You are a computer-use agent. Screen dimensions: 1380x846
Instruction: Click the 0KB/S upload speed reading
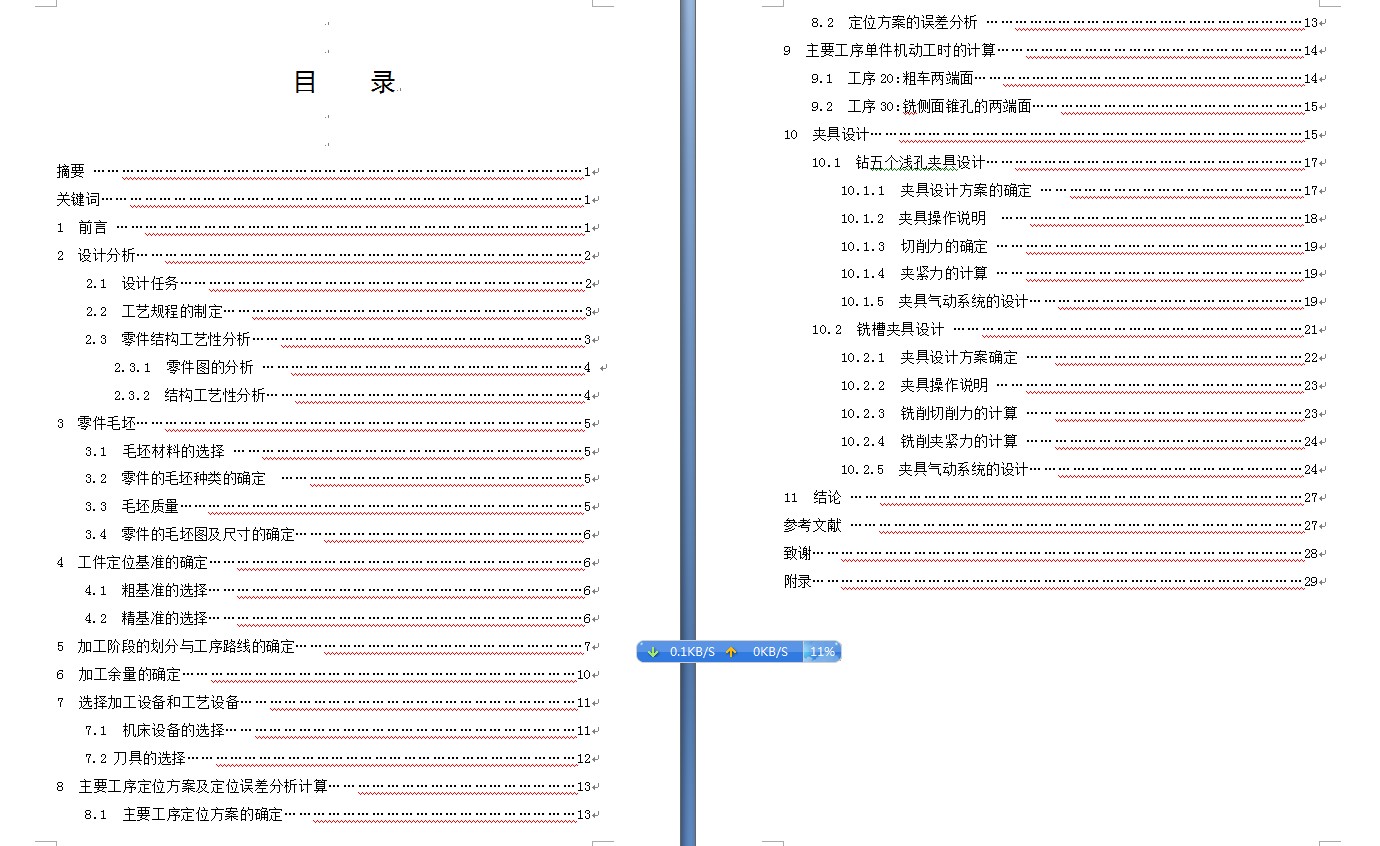(770, 652)
